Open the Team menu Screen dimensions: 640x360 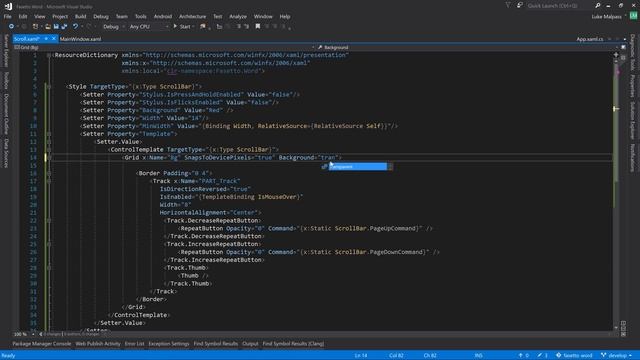(122, 17)
